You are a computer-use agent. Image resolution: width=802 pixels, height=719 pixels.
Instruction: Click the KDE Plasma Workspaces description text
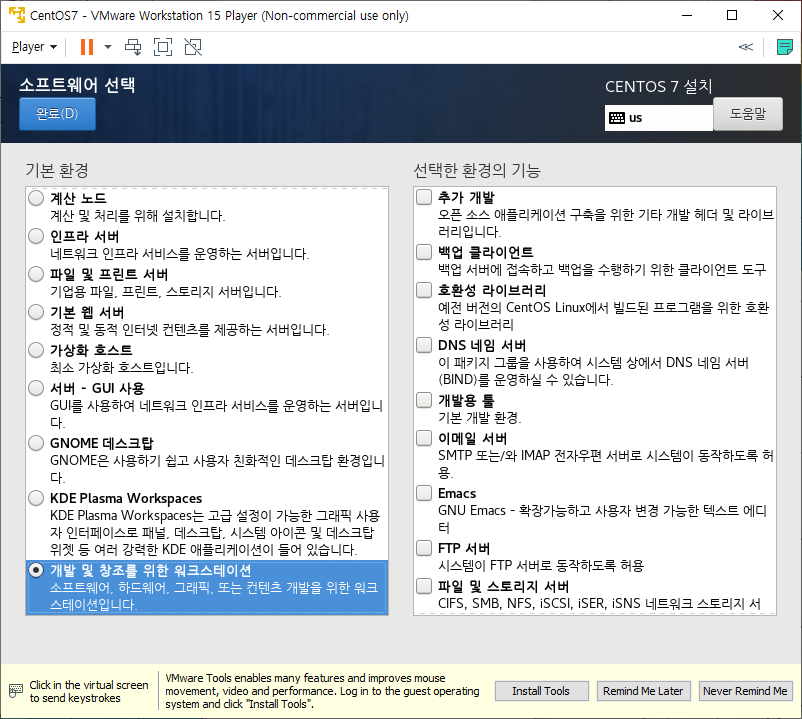215,532
